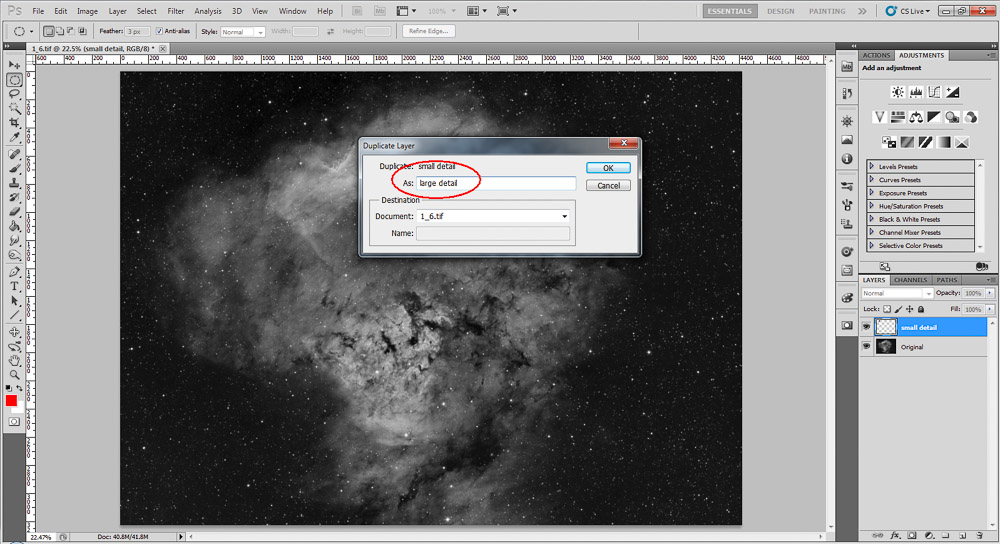
Task: Toggle Quick Mask mode icon
Action: click(14, 422)
